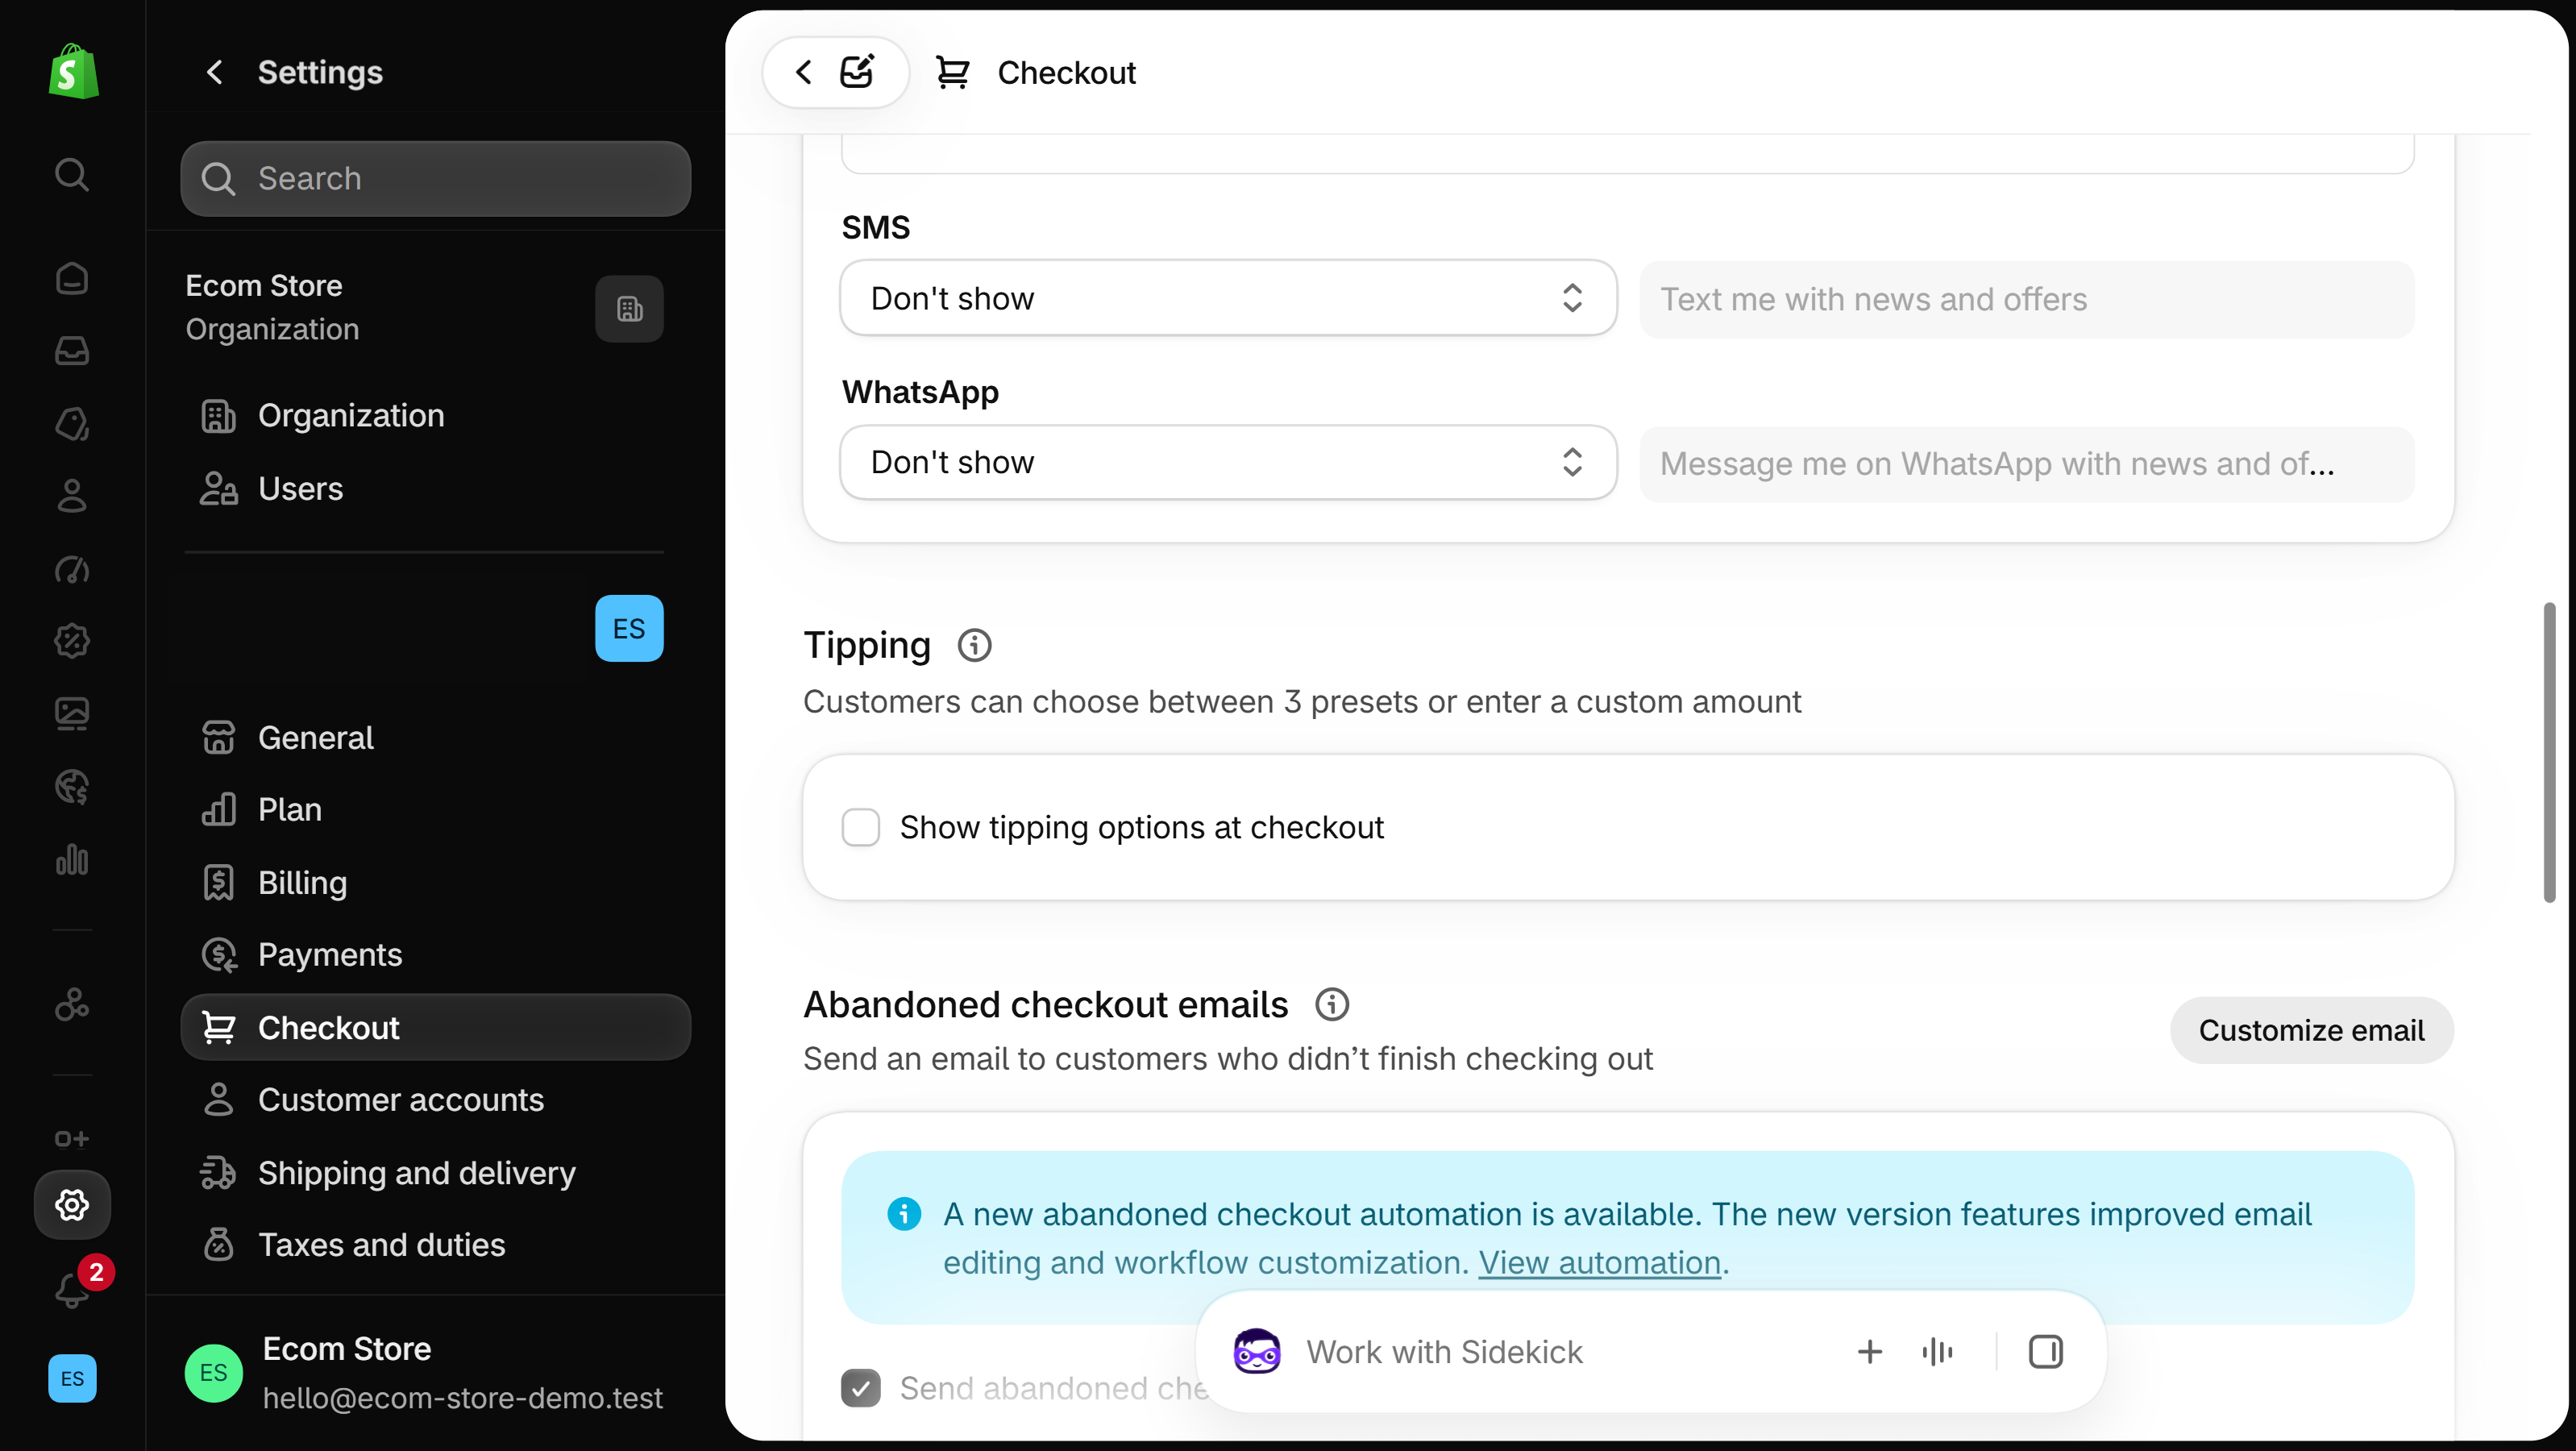
Task: Click the organization building icon button
Action: click(x=629, y=308)
